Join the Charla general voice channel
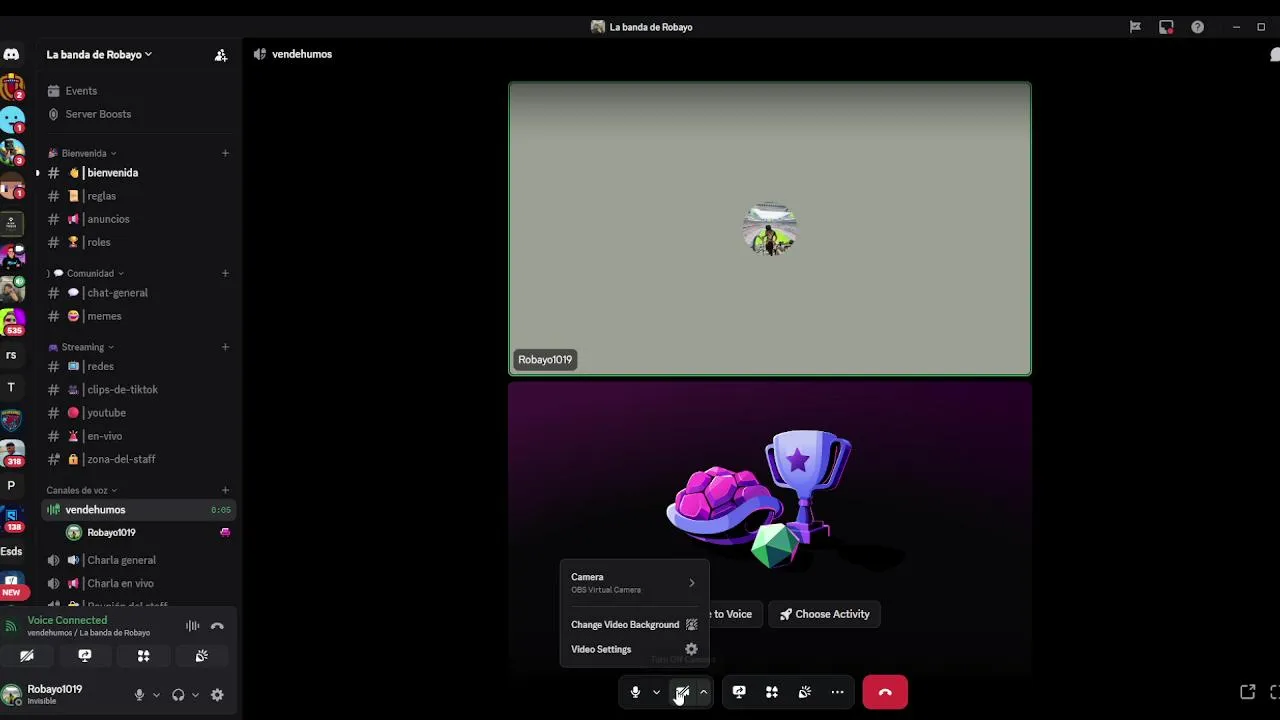This screenshot has width=1280, height=720. click(x=139, y=560)
